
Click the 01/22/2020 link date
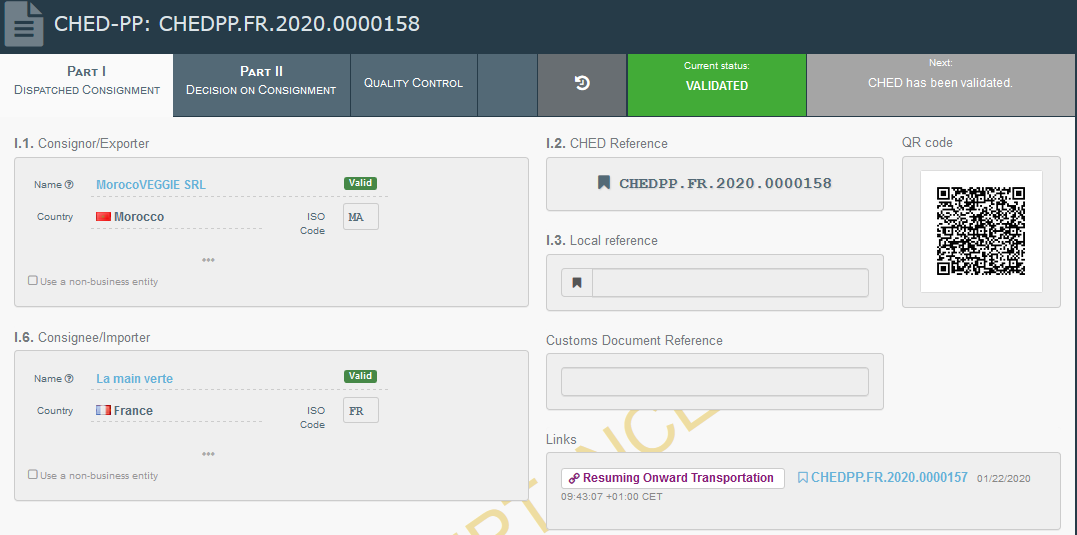pos(1004,479)
